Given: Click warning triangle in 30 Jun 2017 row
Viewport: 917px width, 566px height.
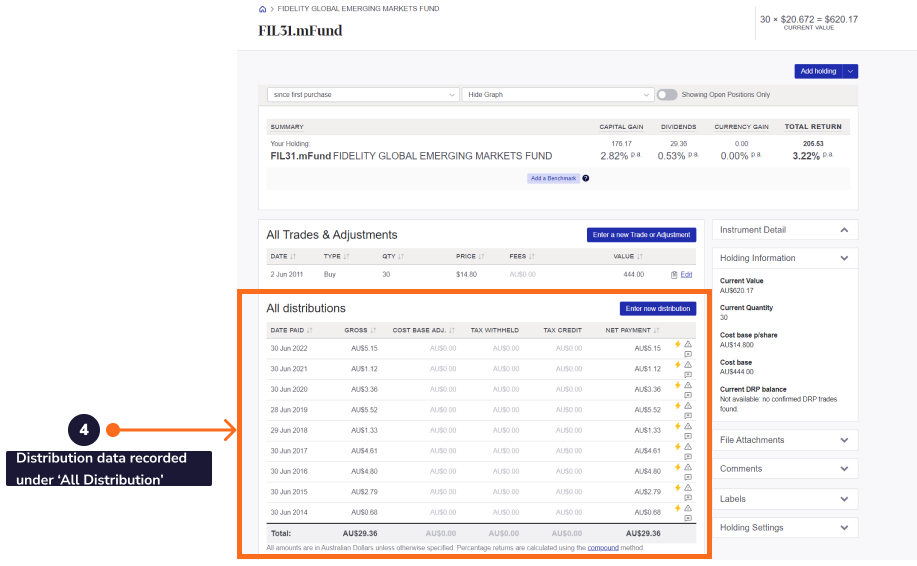Looking at the screenshot, I should click(x=688, y=447).
